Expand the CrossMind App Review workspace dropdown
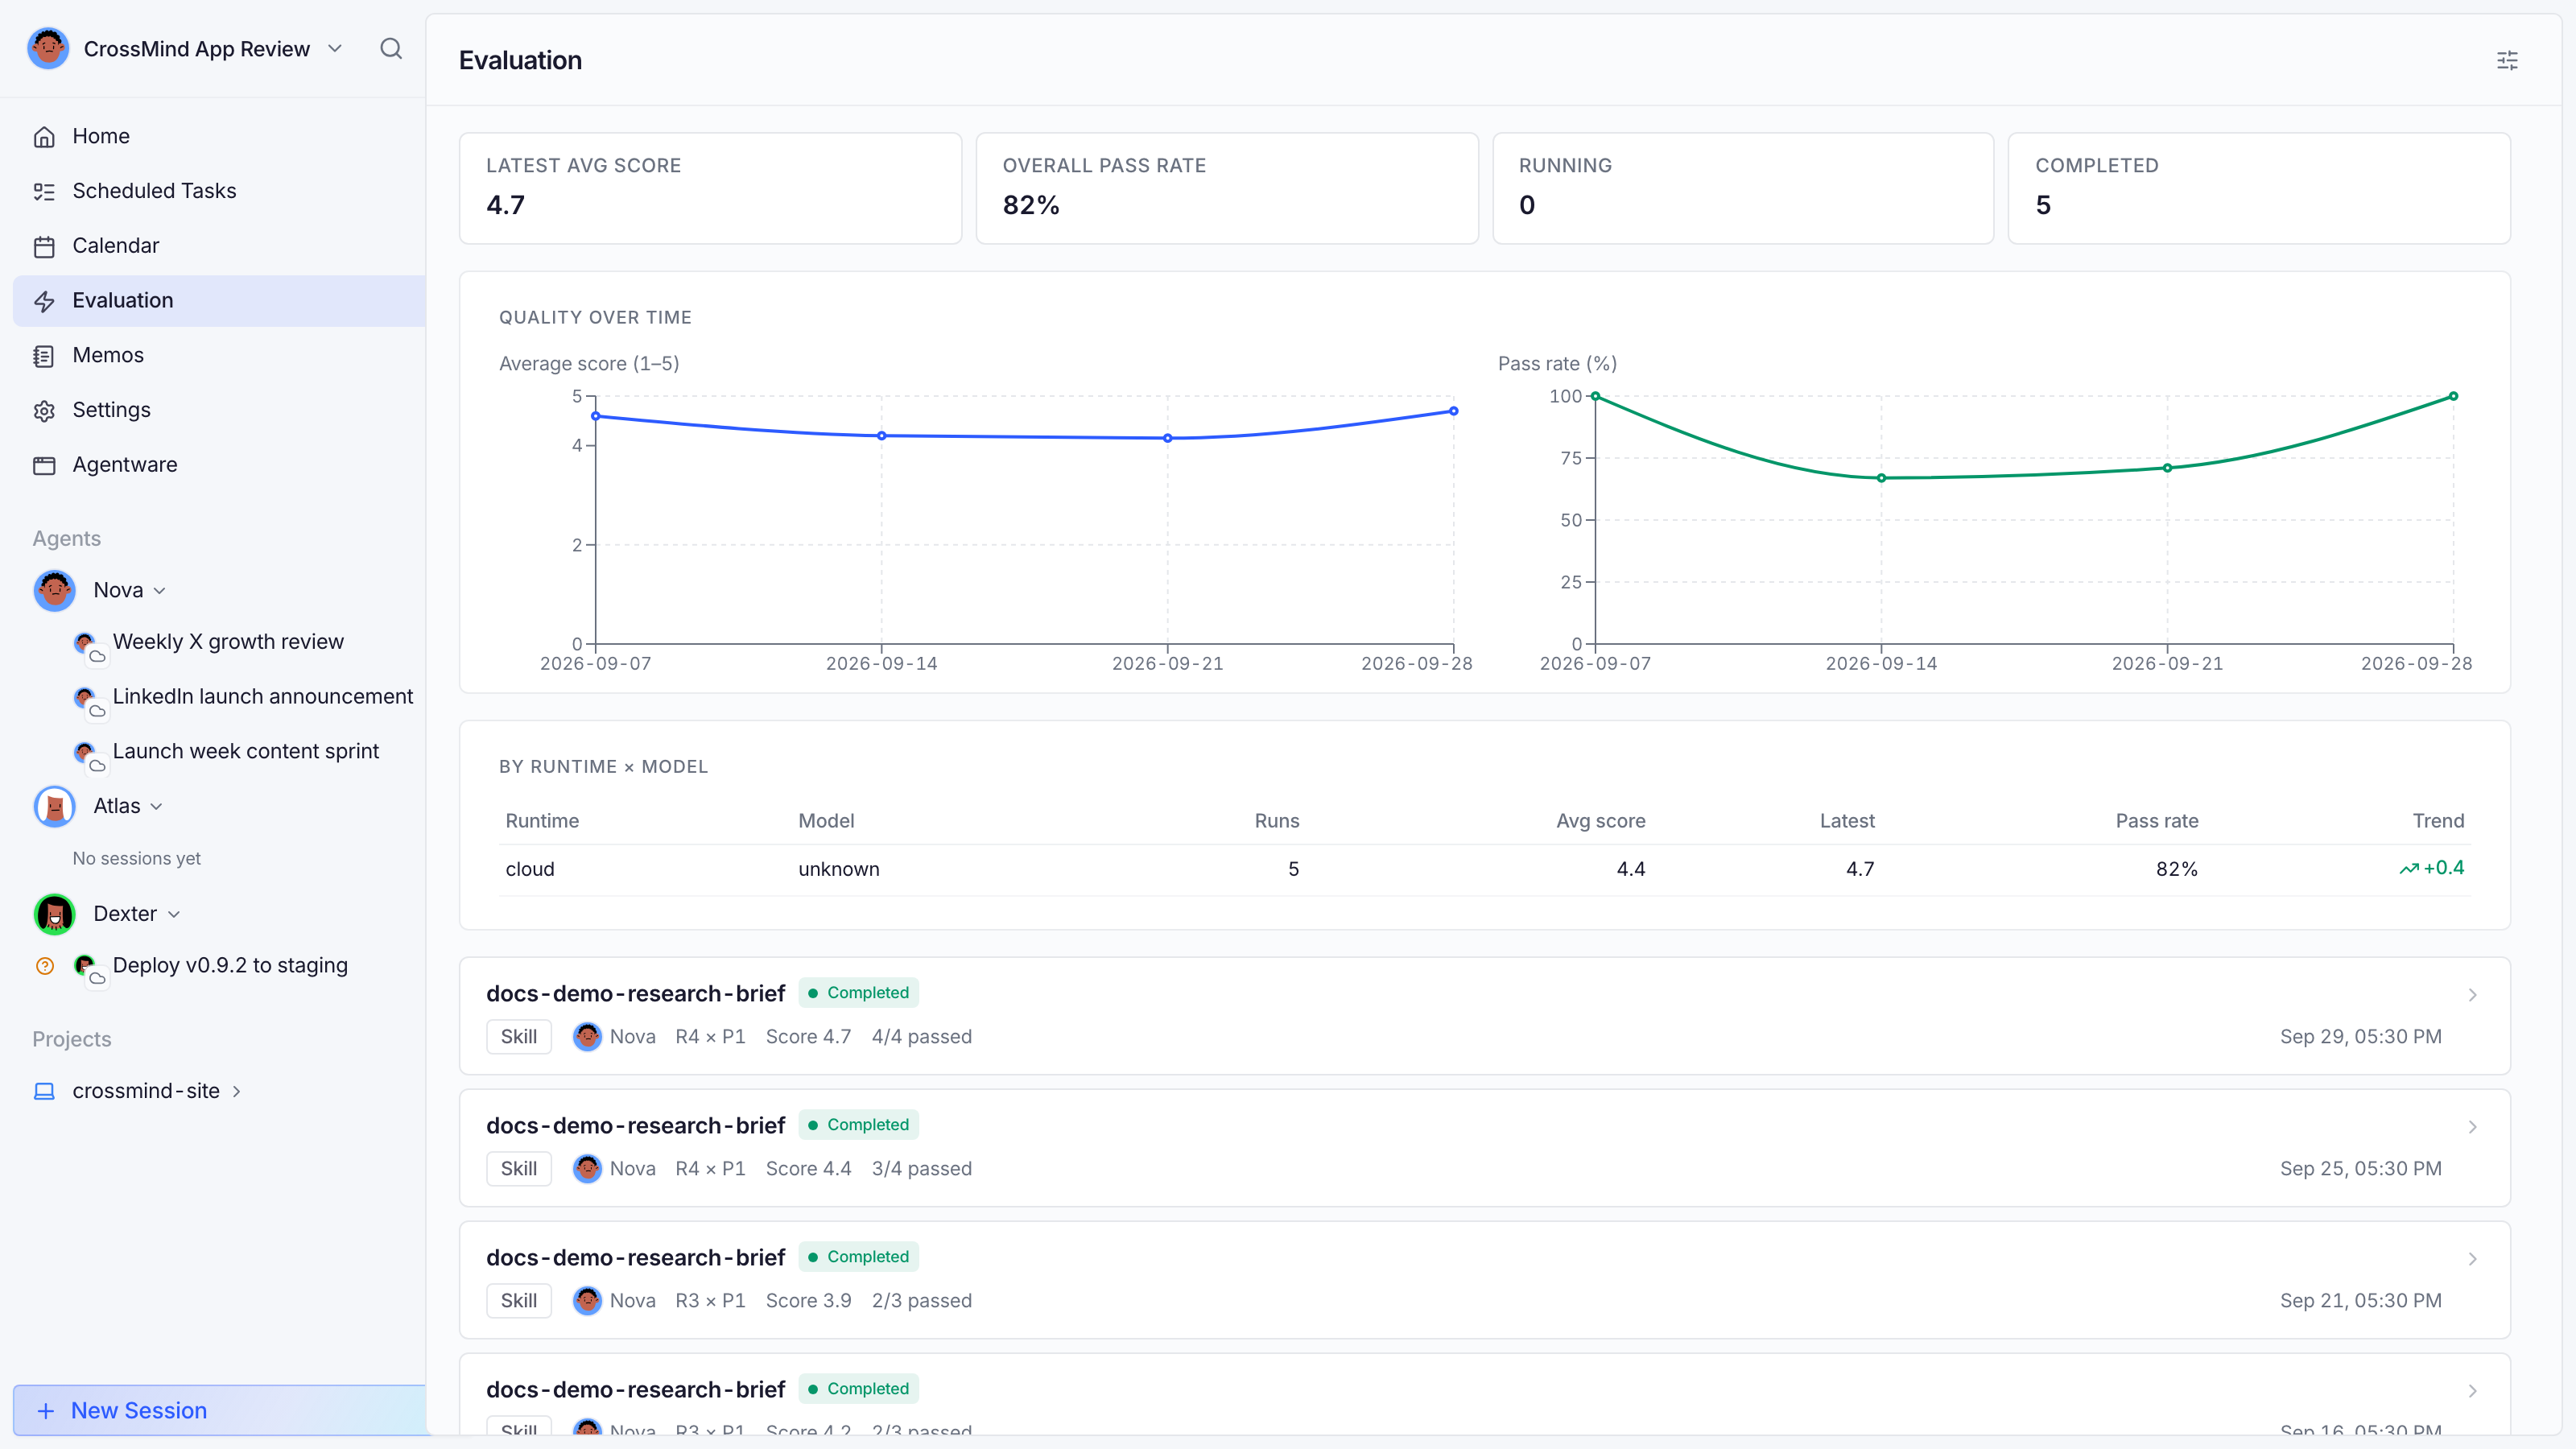 pyautogui.click(x=335, y=48)
